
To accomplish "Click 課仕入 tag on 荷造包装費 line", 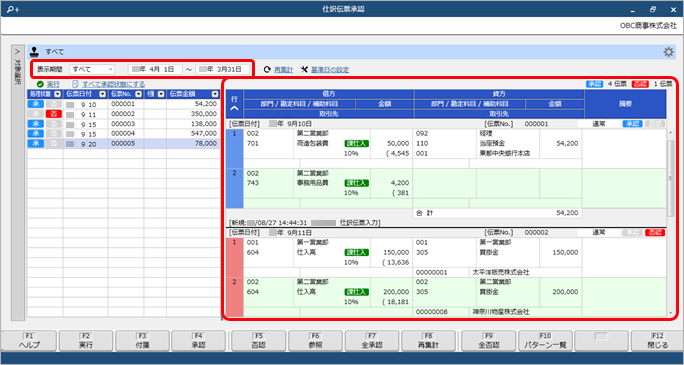I will click(356, 143).
